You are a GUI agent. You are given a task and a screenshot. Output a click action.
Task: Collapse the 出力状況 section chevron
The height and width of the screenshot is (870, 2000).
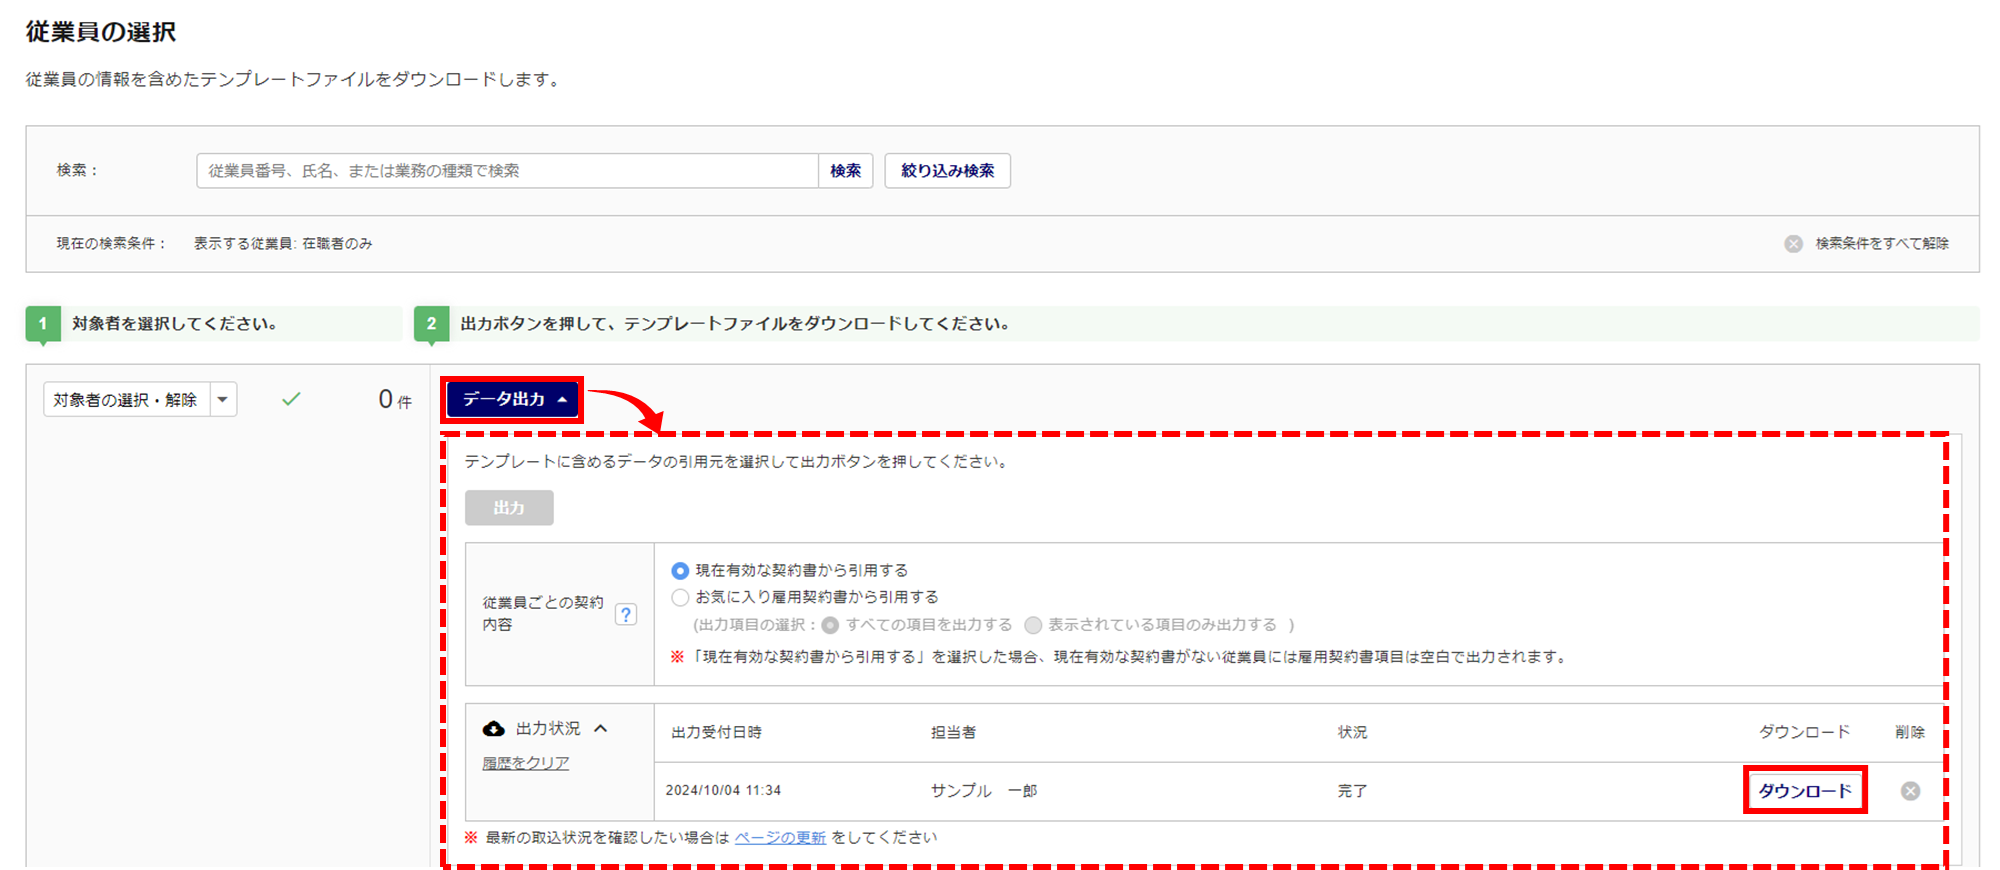[x=601, y=729]
